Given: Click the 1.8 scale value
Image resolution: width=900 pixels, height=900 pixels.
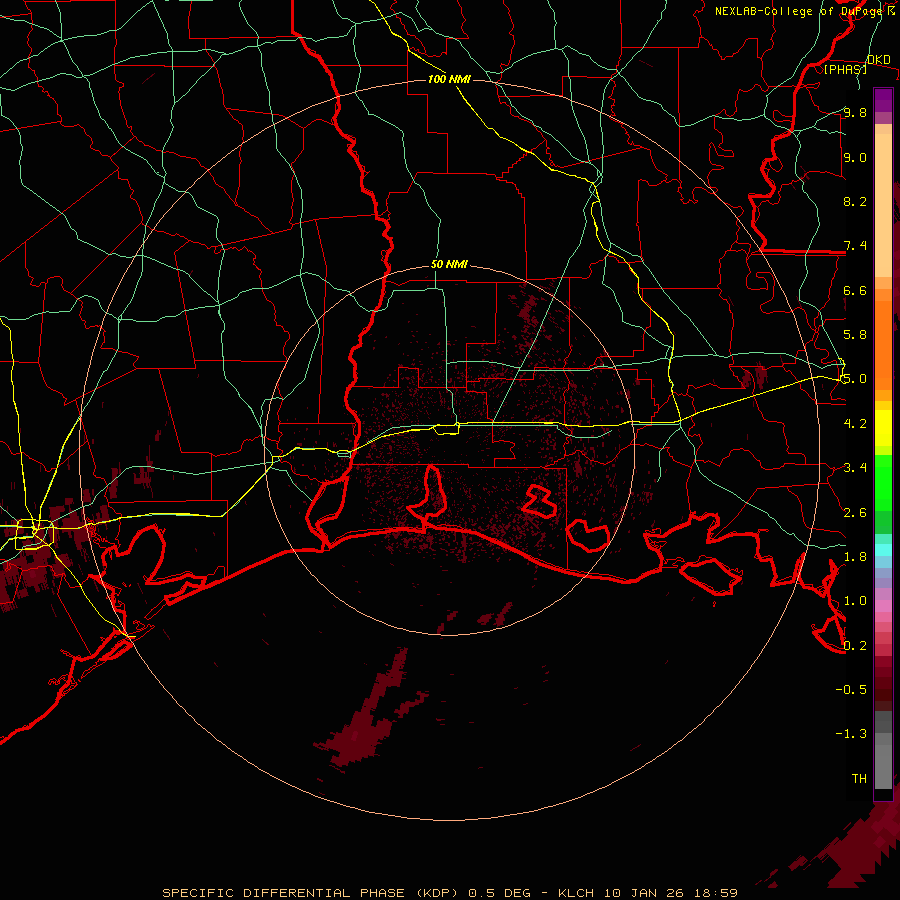Looking at the screenshot, I should 855,557.
